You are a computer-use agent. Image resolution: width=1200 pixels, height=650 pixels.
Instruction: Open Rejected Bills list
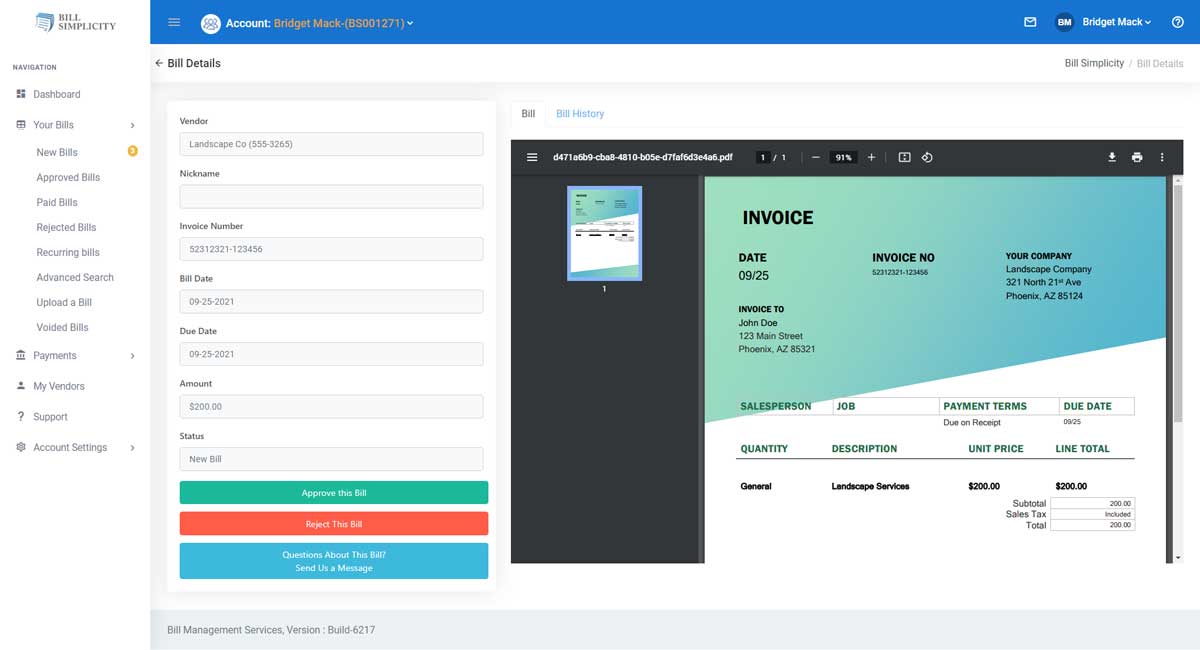click(x=66, y=227)
